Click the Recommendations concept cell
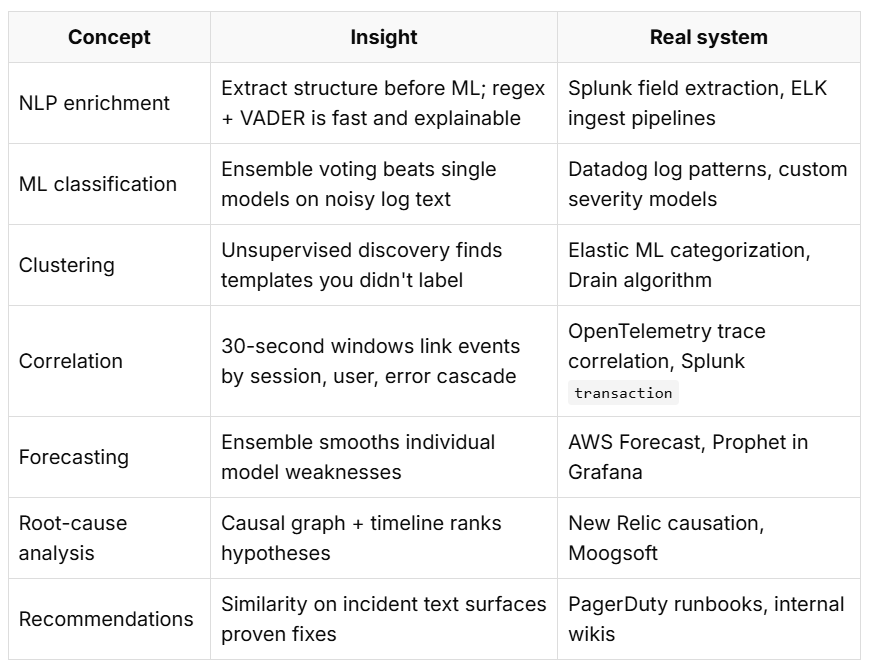This screenshot has width=872, height=667. (x=110, y=619)
